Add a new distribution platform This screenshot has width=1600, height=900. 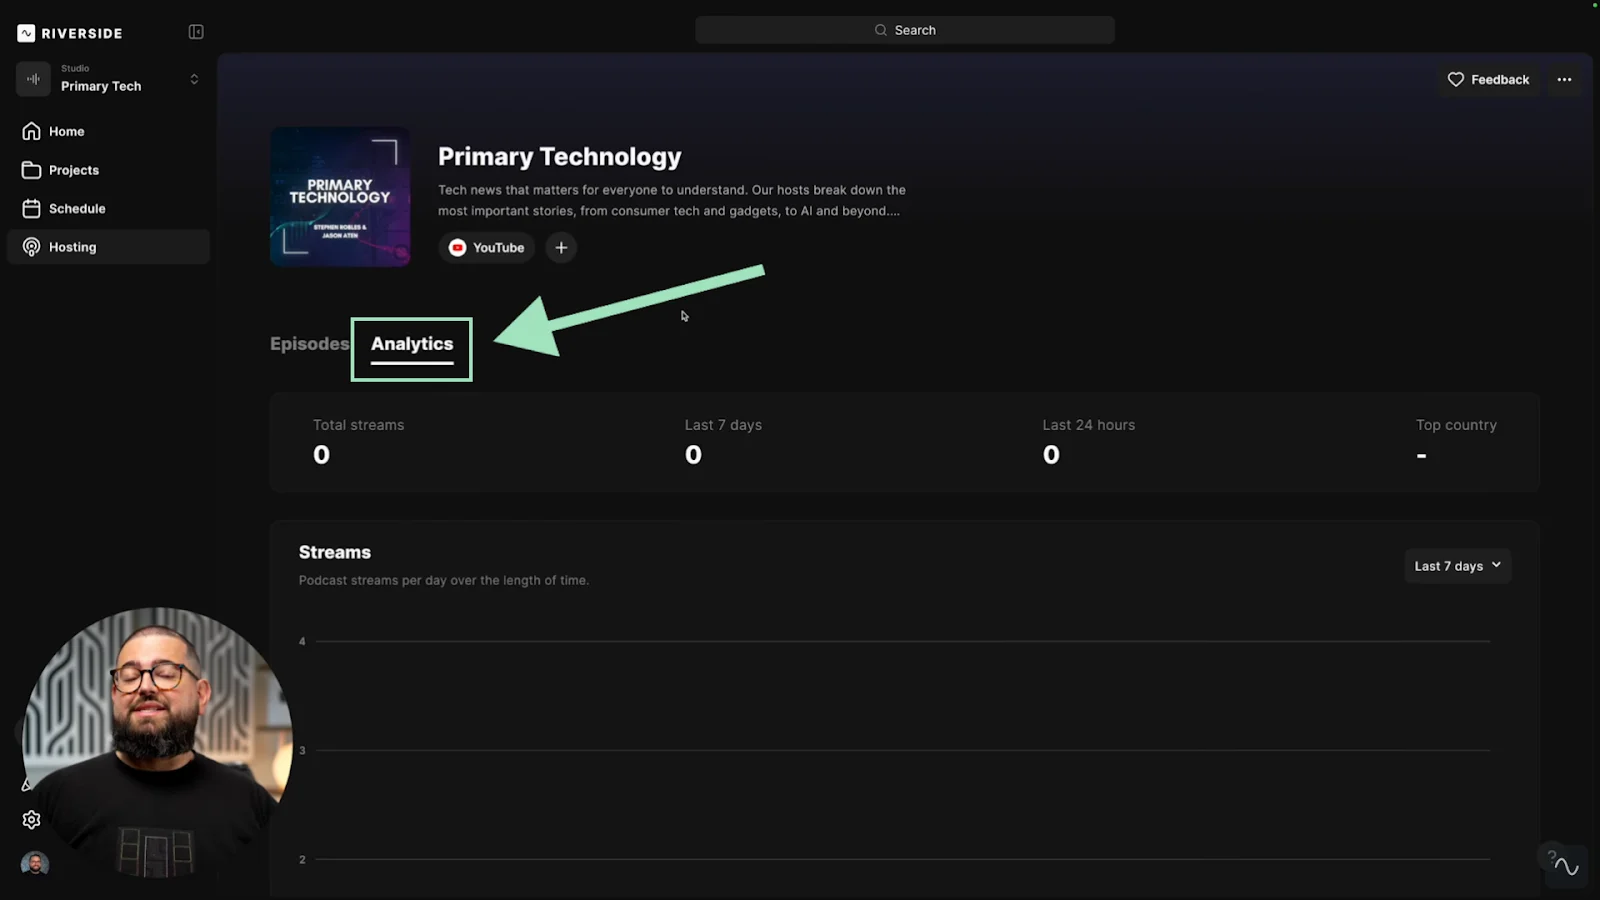[x=561, y=247]
